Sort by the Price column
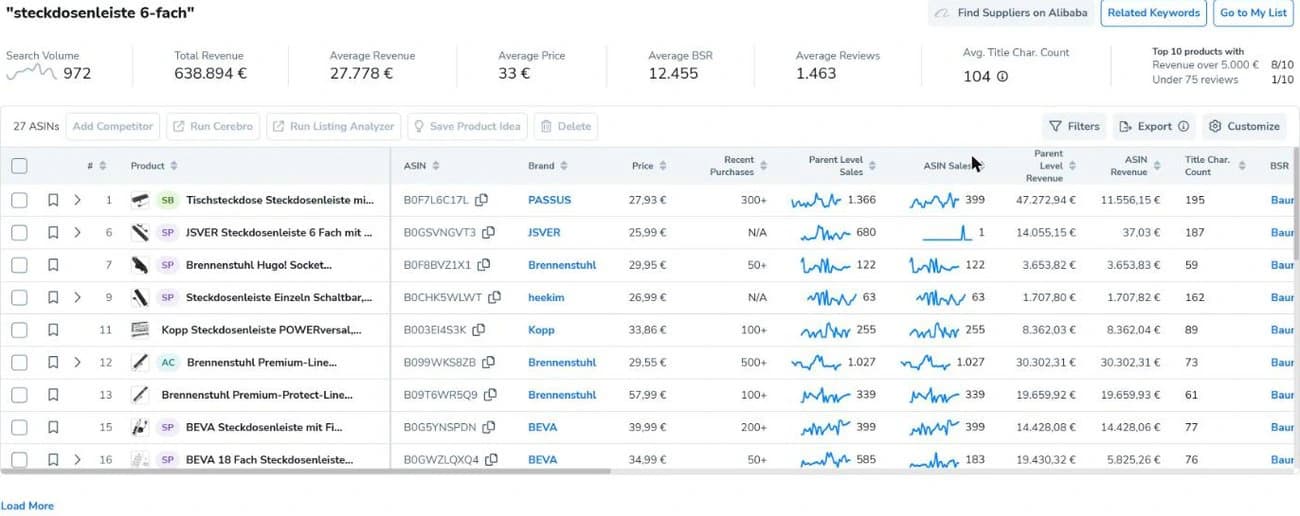Screen dimensions: 1300x516 (663, 166)
